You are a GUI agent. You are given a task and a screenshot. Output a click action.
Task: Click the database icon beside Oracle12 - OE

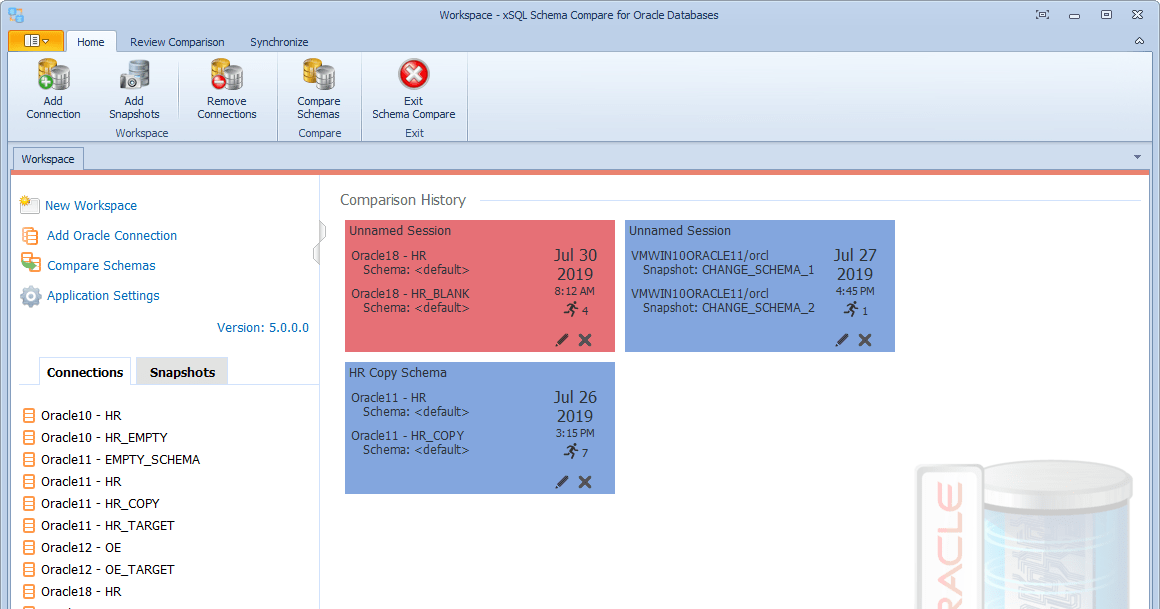pos(29,548)
